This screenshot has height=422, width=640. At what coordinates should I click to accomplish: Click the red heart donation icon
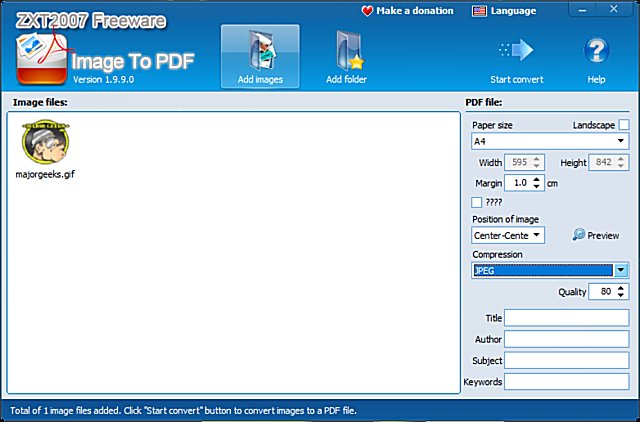click(367, 11)
